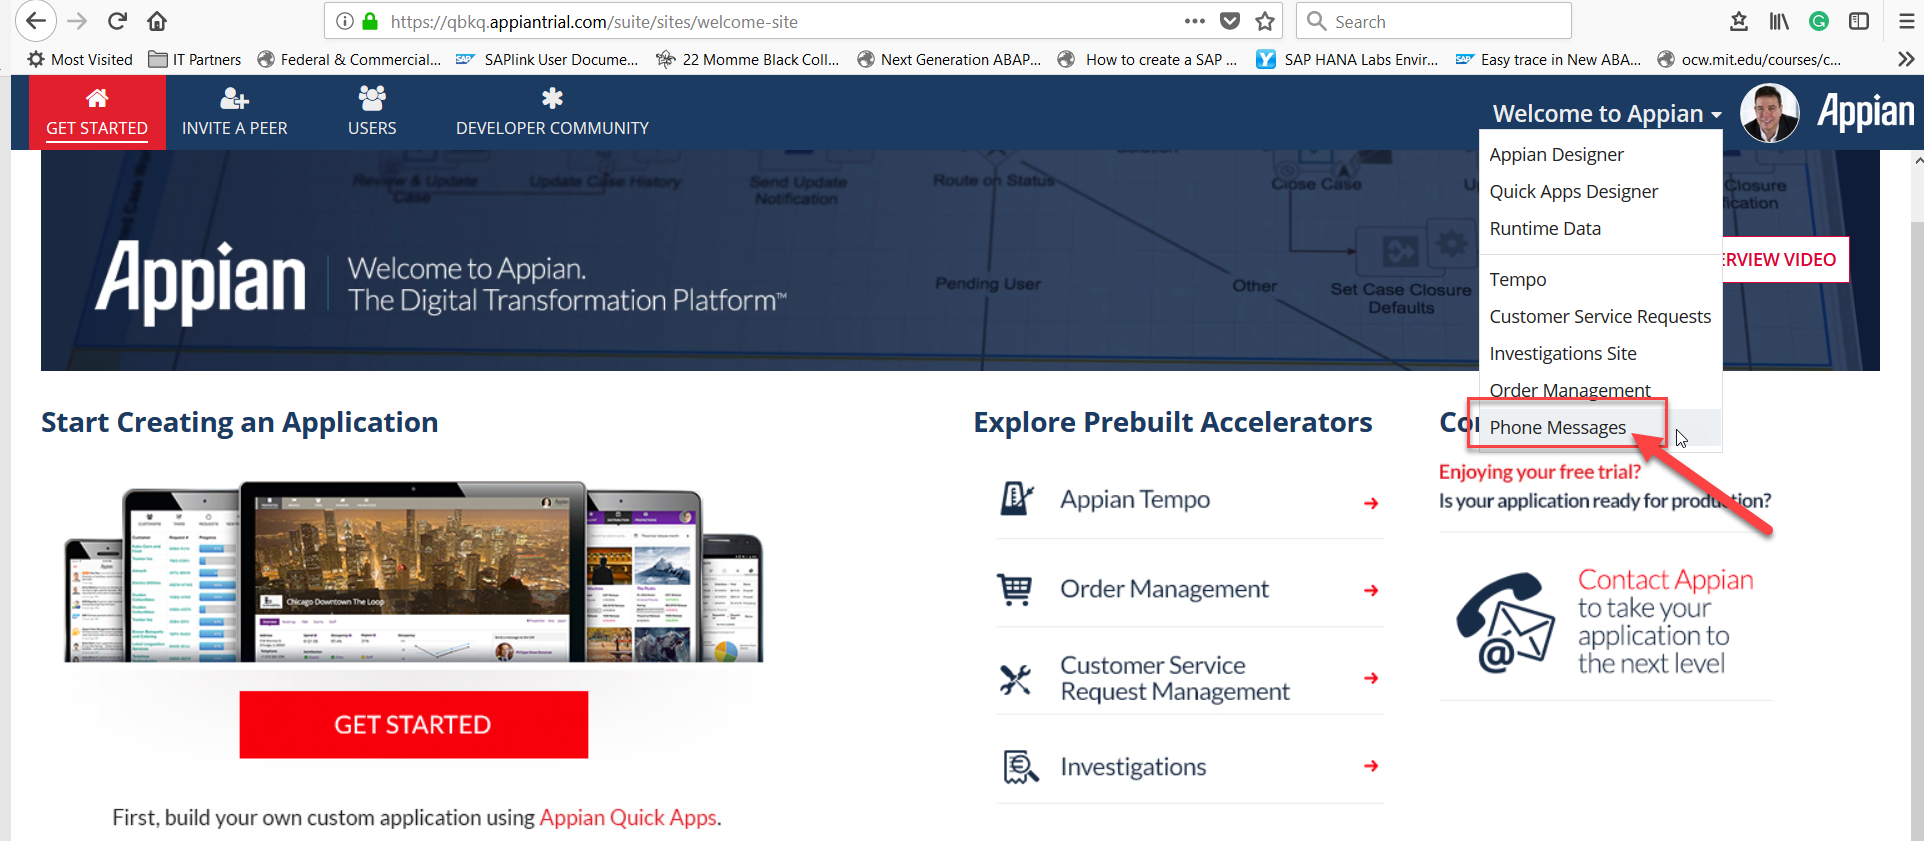Viewport: 1924px width, 841px height.
Task: Click the user profile photo avatar
Action: point(1769,112)
